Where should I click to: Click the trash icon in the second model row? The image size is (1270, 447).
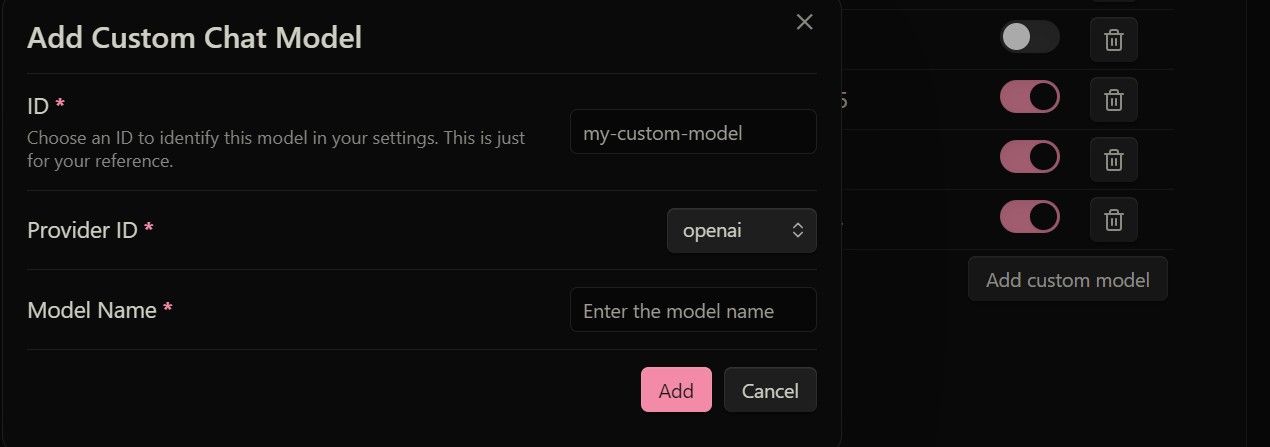click(x=1113, y=100)
